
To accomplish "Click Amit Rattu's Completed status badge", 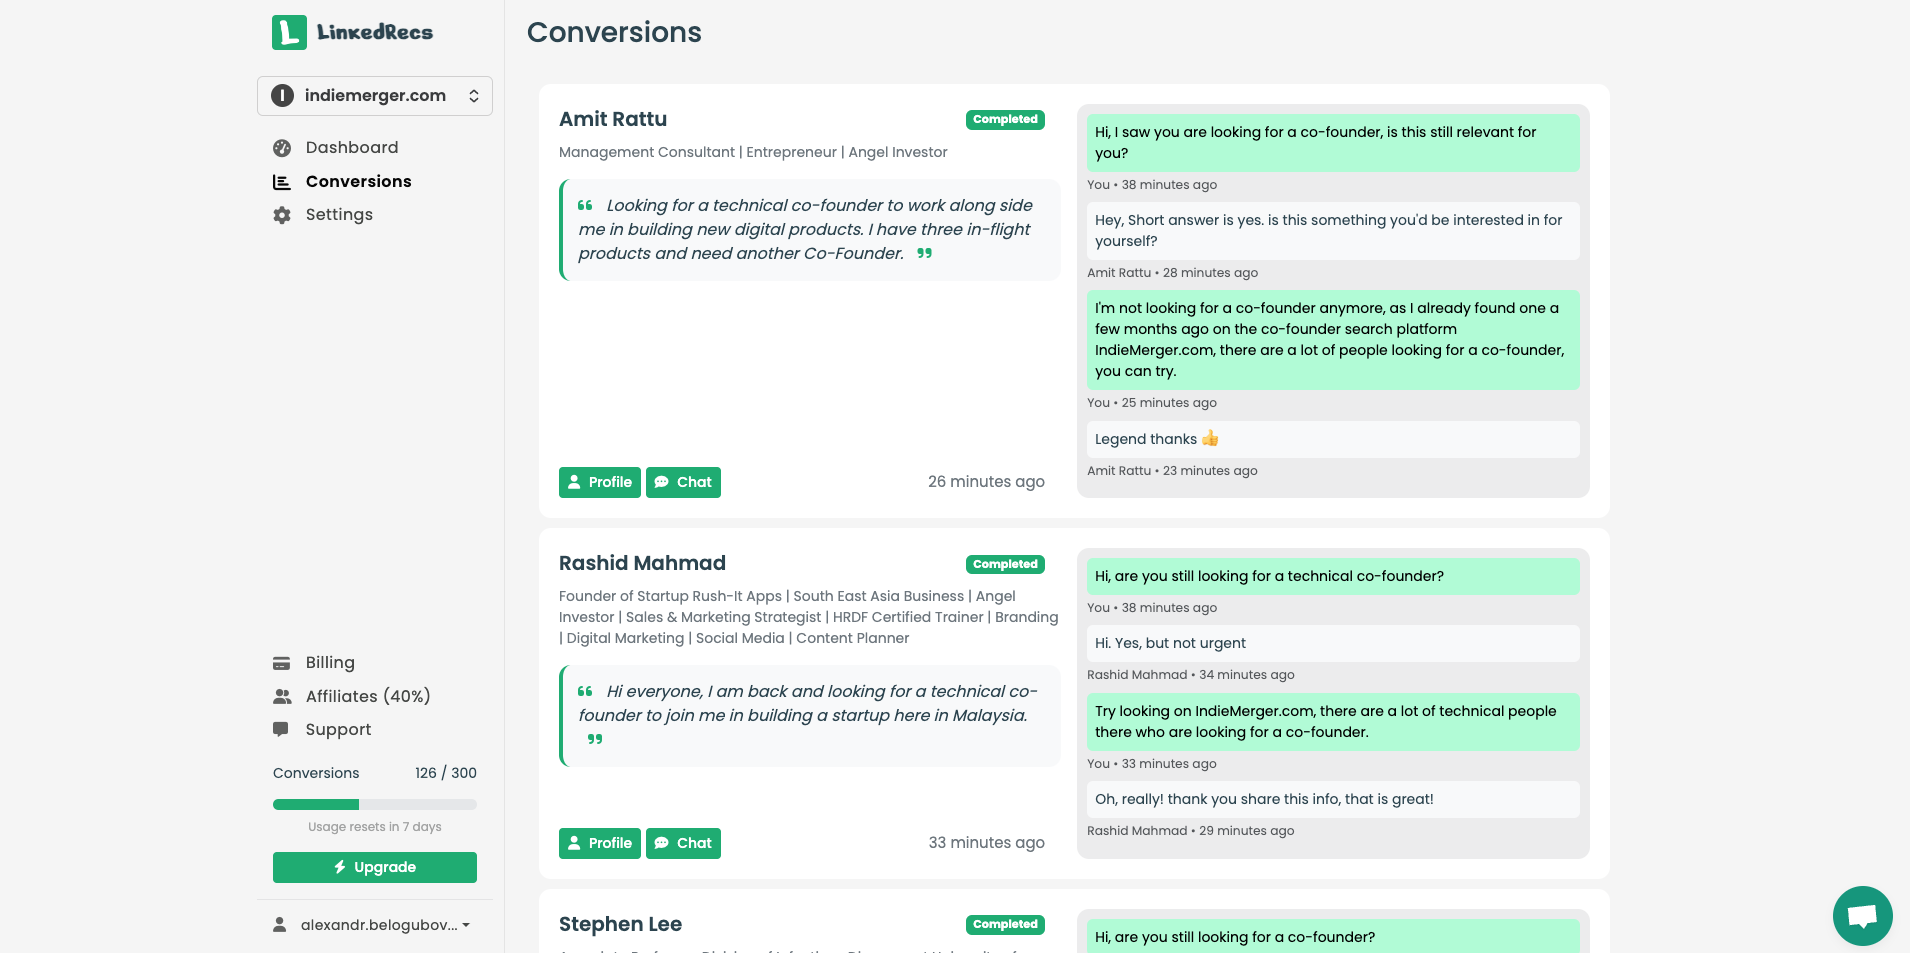I will 1005,120.
